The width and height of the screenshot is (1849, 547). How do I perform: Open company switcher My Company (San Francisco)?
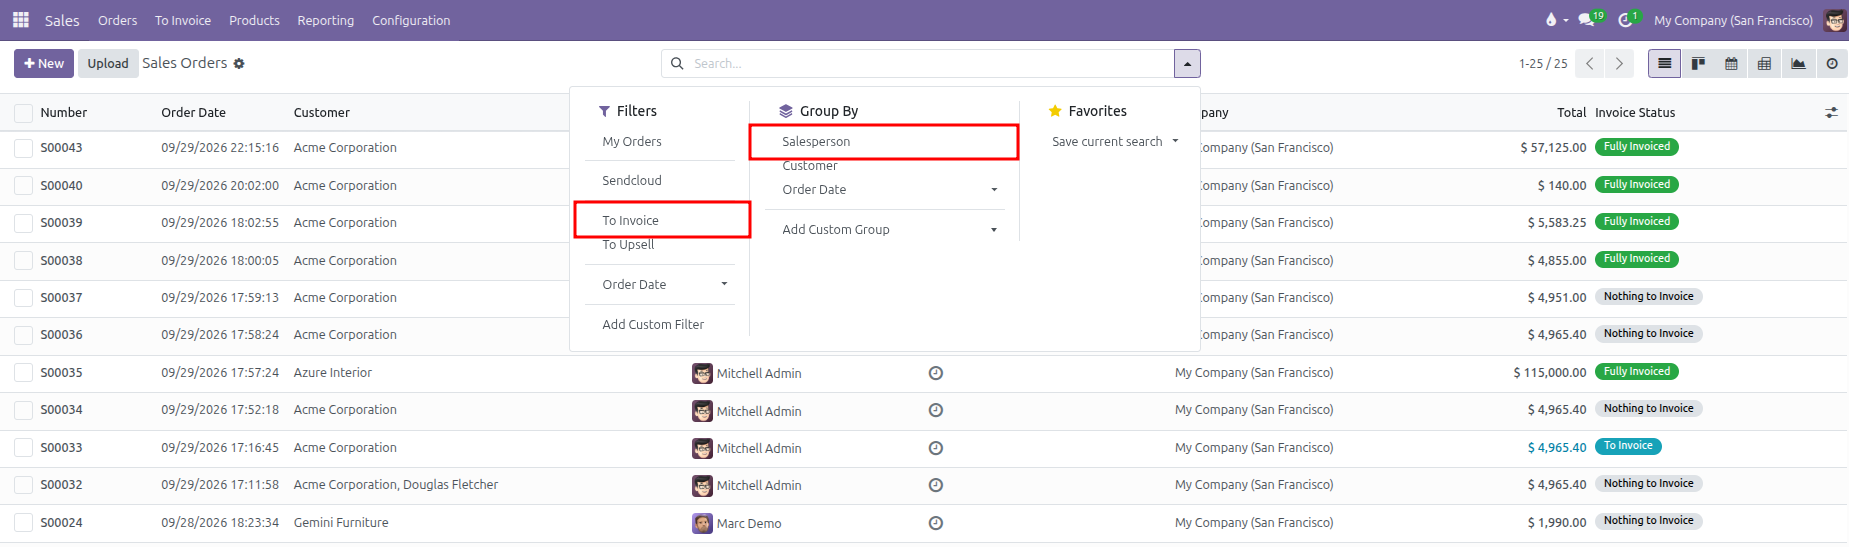pos(1733,20)
